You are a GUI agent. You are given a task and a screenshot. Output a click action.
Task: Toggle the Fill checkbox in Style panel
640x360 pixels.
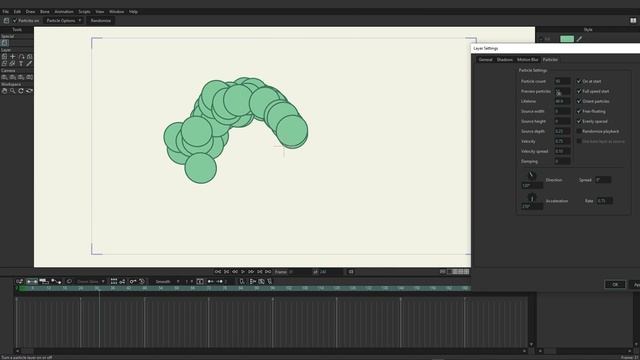(542, 39)
